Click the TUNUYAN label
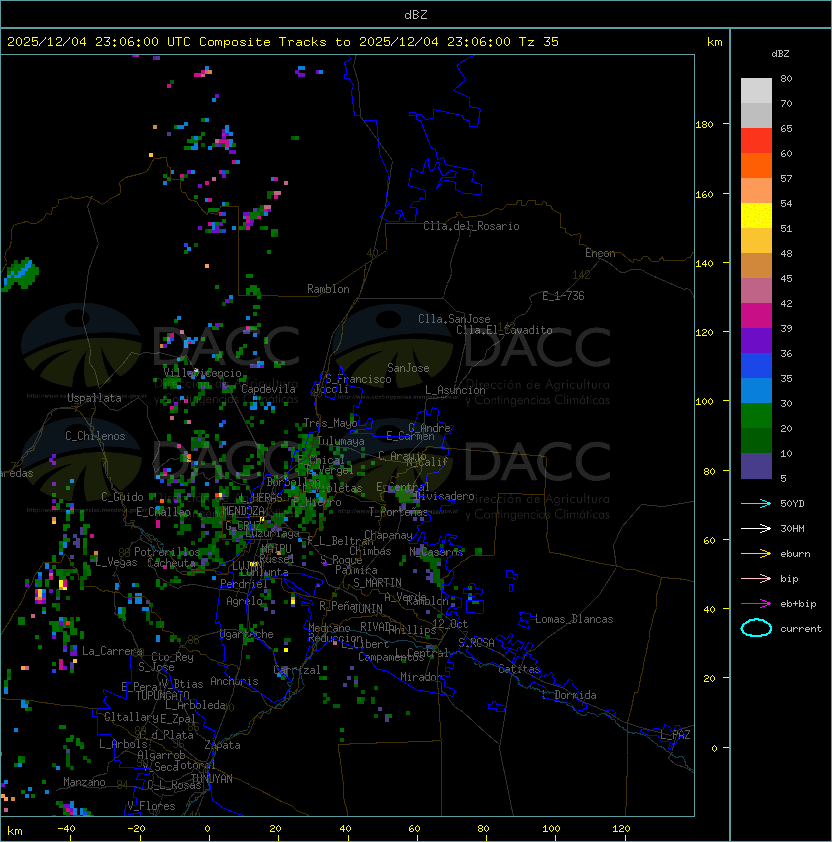Screen dimensions: 832x842 tap(212, 779)
